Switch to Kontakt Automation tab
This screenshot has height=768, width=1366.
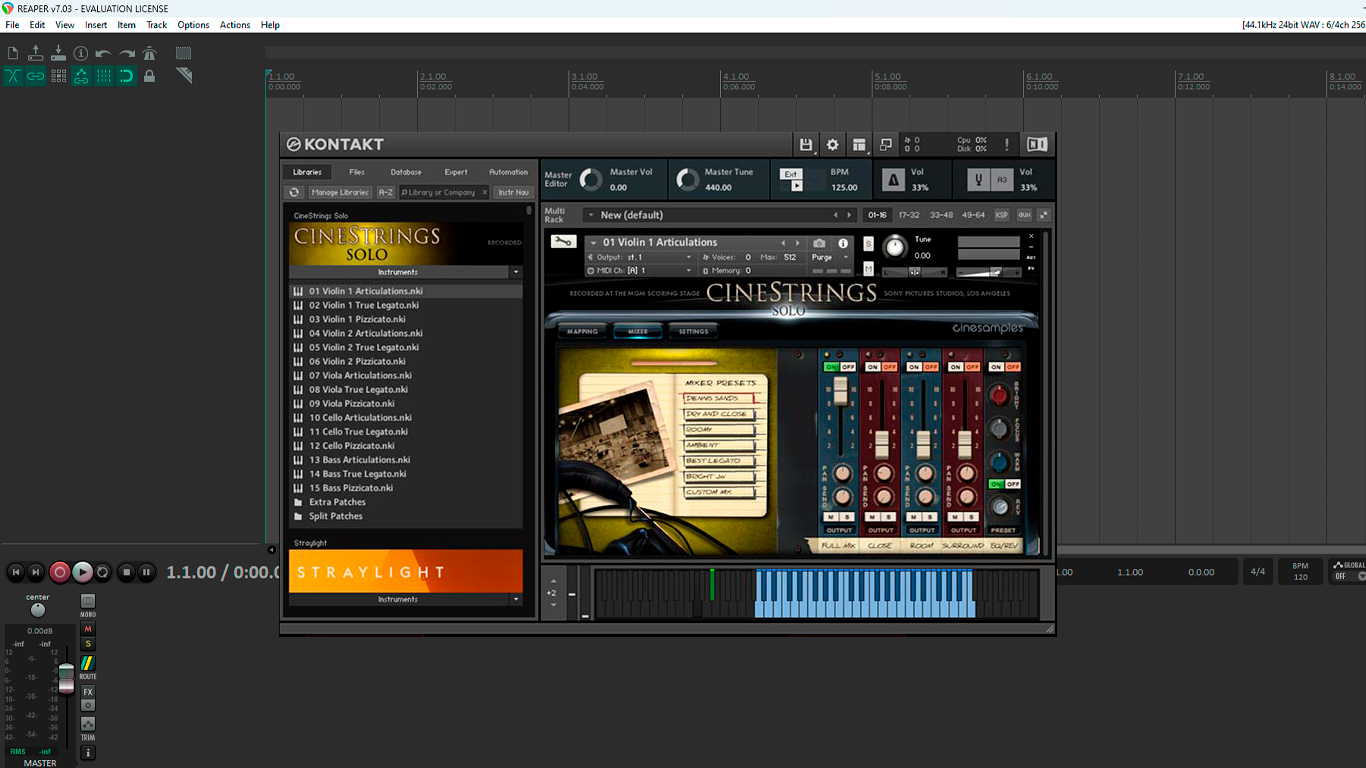508,172
